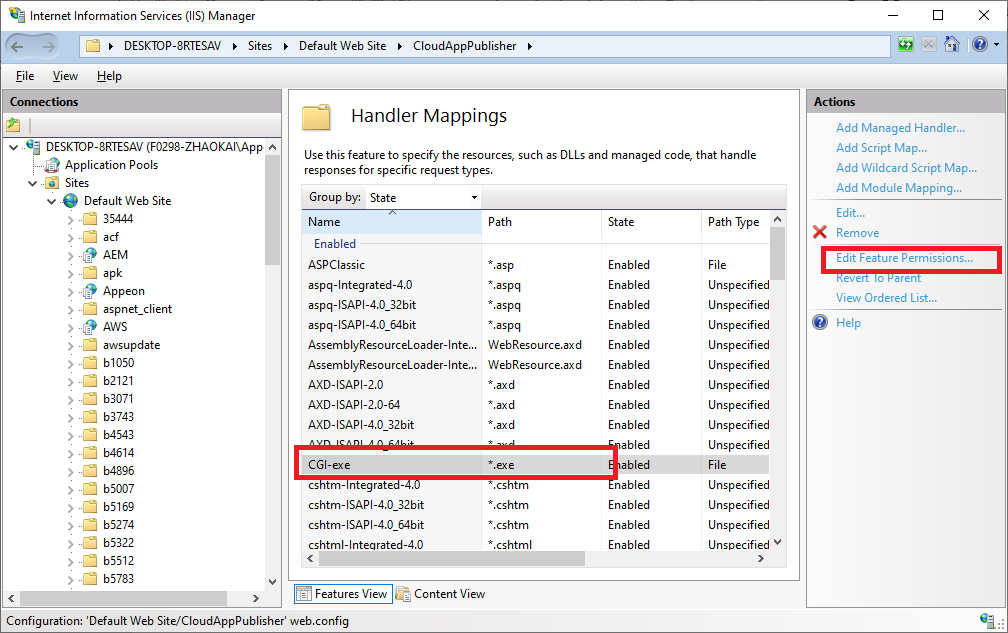Click the Edit Feature Permissions link
1008x633 pixels.
pyautogui.click(x=904, y=258)
